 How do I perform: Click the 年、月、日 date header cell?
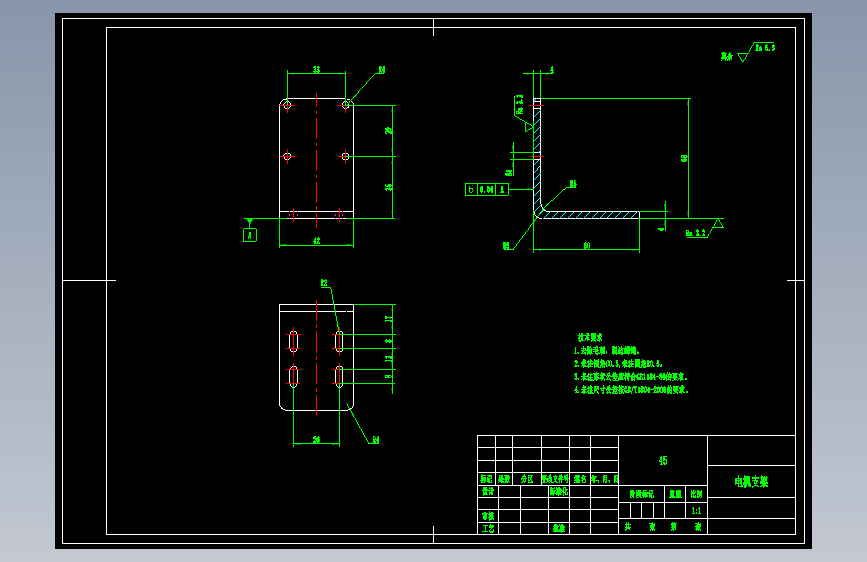604,479
